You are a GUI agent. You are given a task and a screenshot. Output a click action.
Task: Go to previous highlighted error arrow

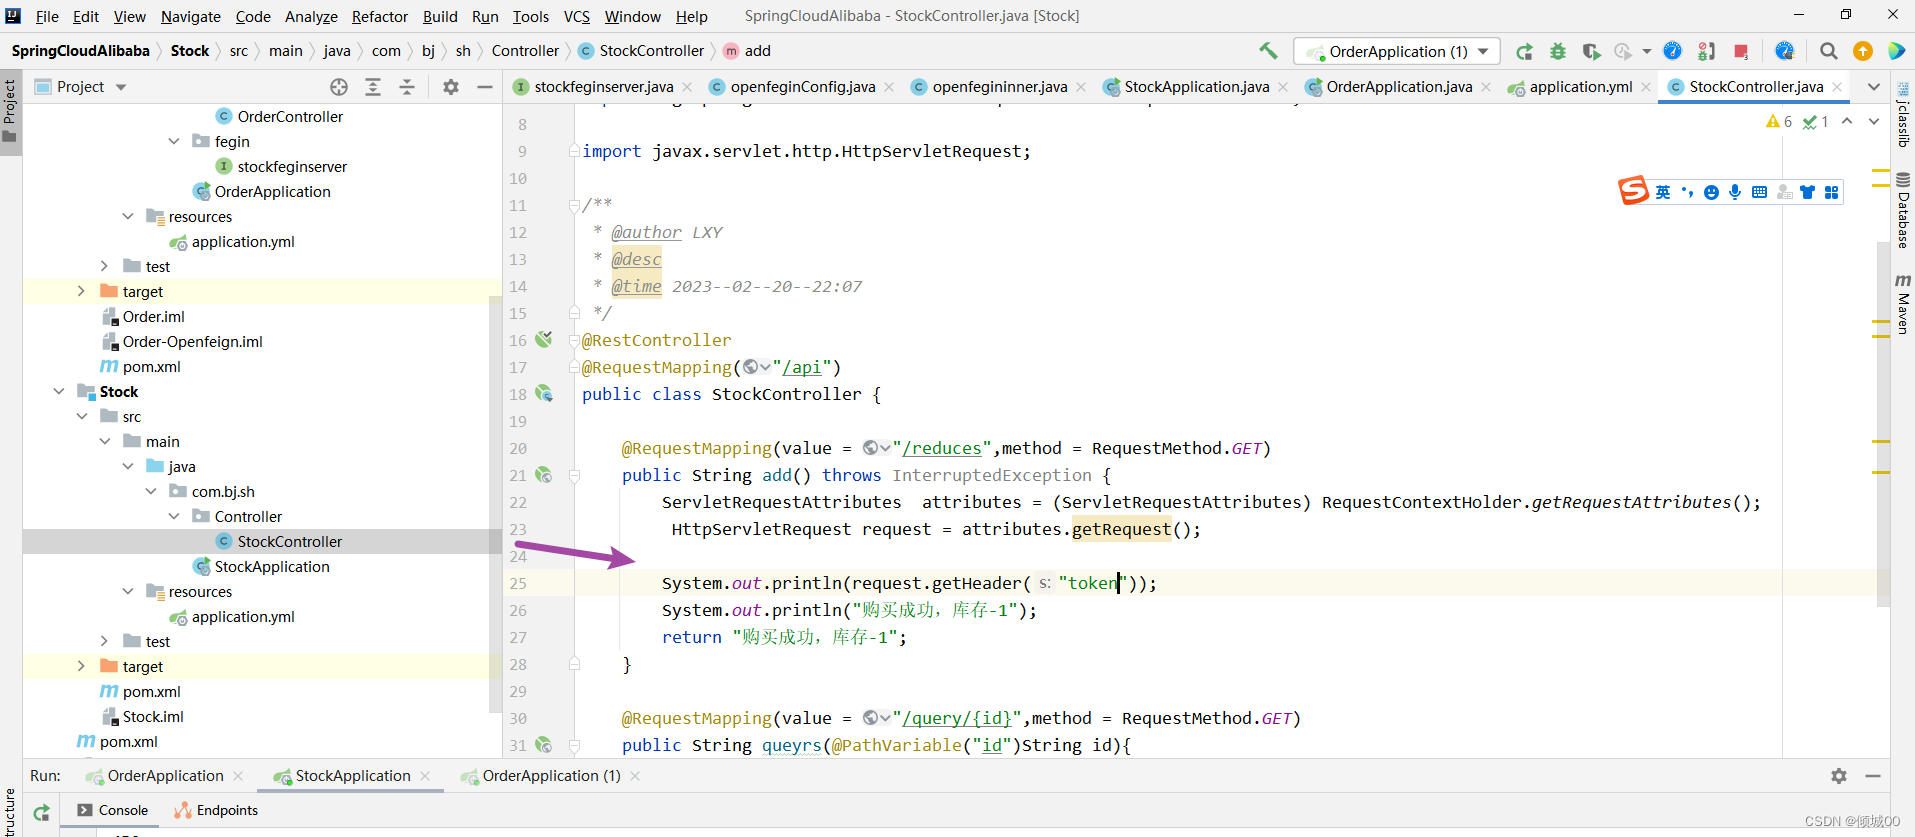tap(1847, 121)
